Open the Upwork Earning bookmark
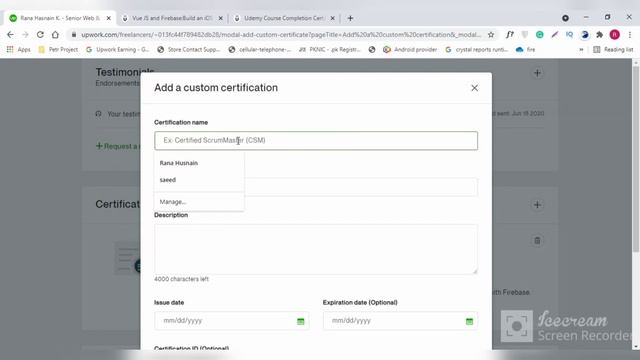The height and width of the screenshot is (360, 640). point(118,49)
